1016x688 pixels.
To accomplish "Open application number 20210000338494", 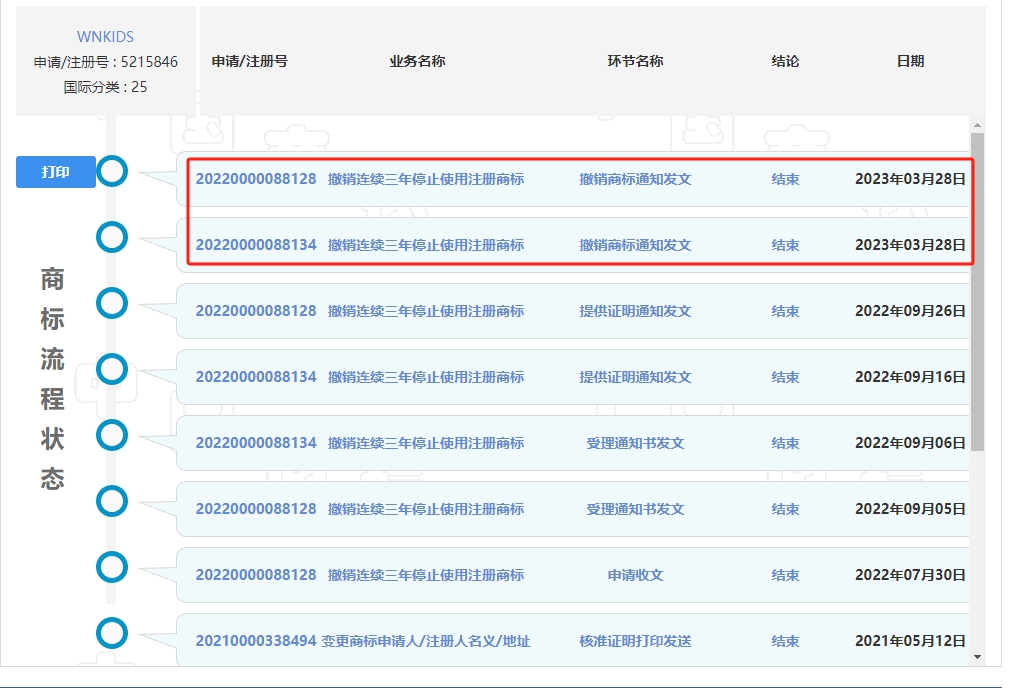I will tap(256, 641).
